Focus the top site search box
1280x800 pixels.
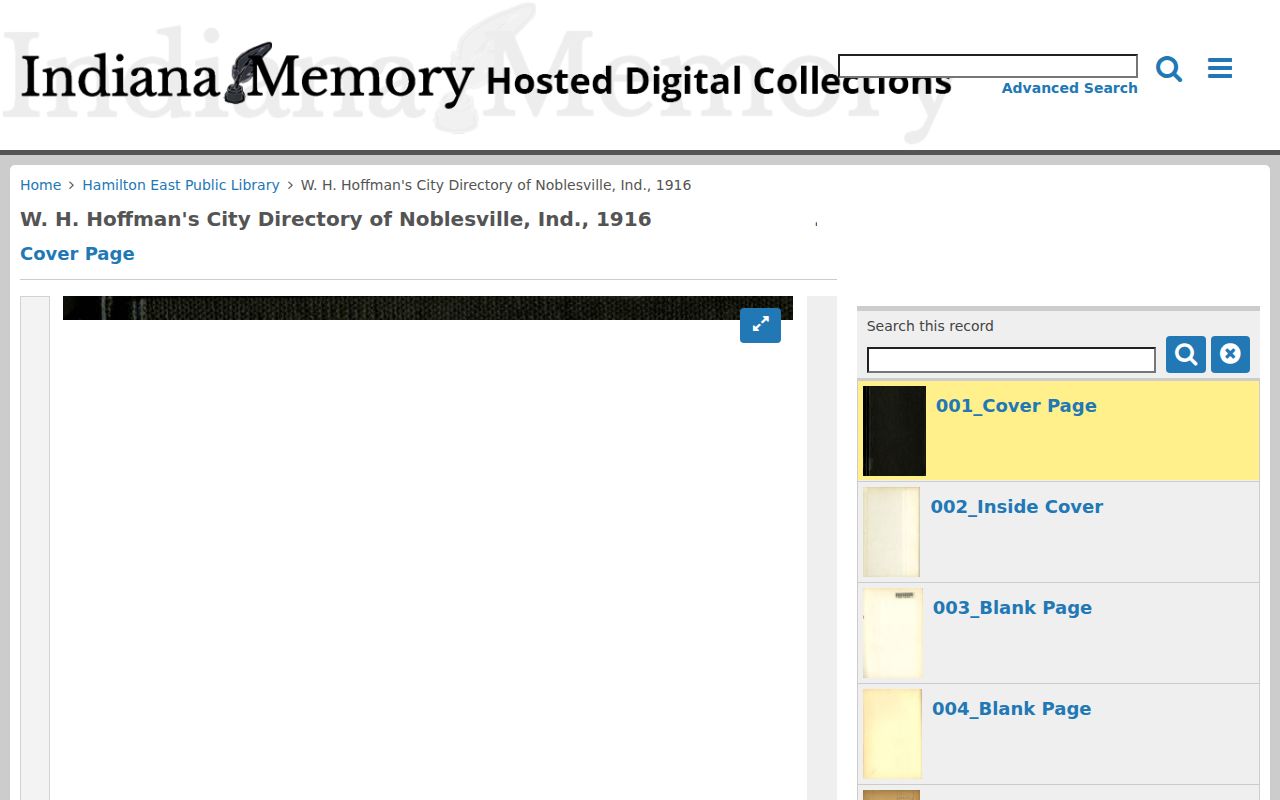[988, 66]
